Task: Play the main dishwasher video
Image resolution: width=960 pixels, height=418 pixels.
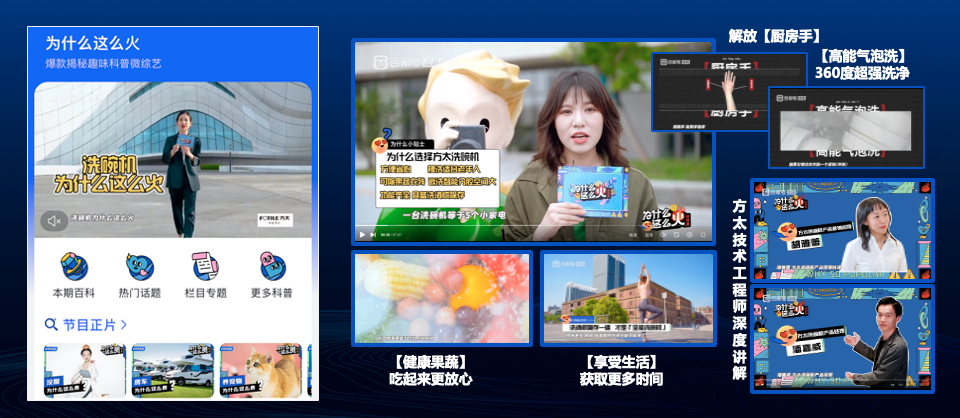Action: pos(362,234)
